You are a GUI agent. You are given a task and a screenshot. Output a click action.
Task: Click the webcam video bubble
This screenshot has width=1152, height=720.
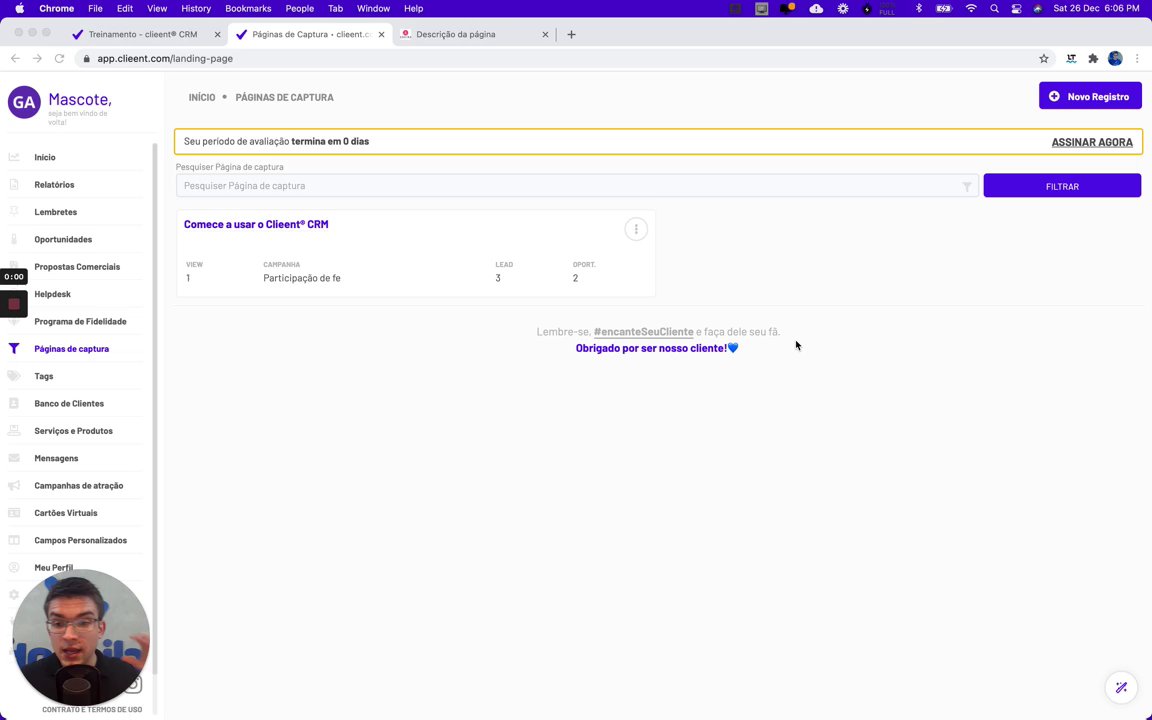(81, 638)
